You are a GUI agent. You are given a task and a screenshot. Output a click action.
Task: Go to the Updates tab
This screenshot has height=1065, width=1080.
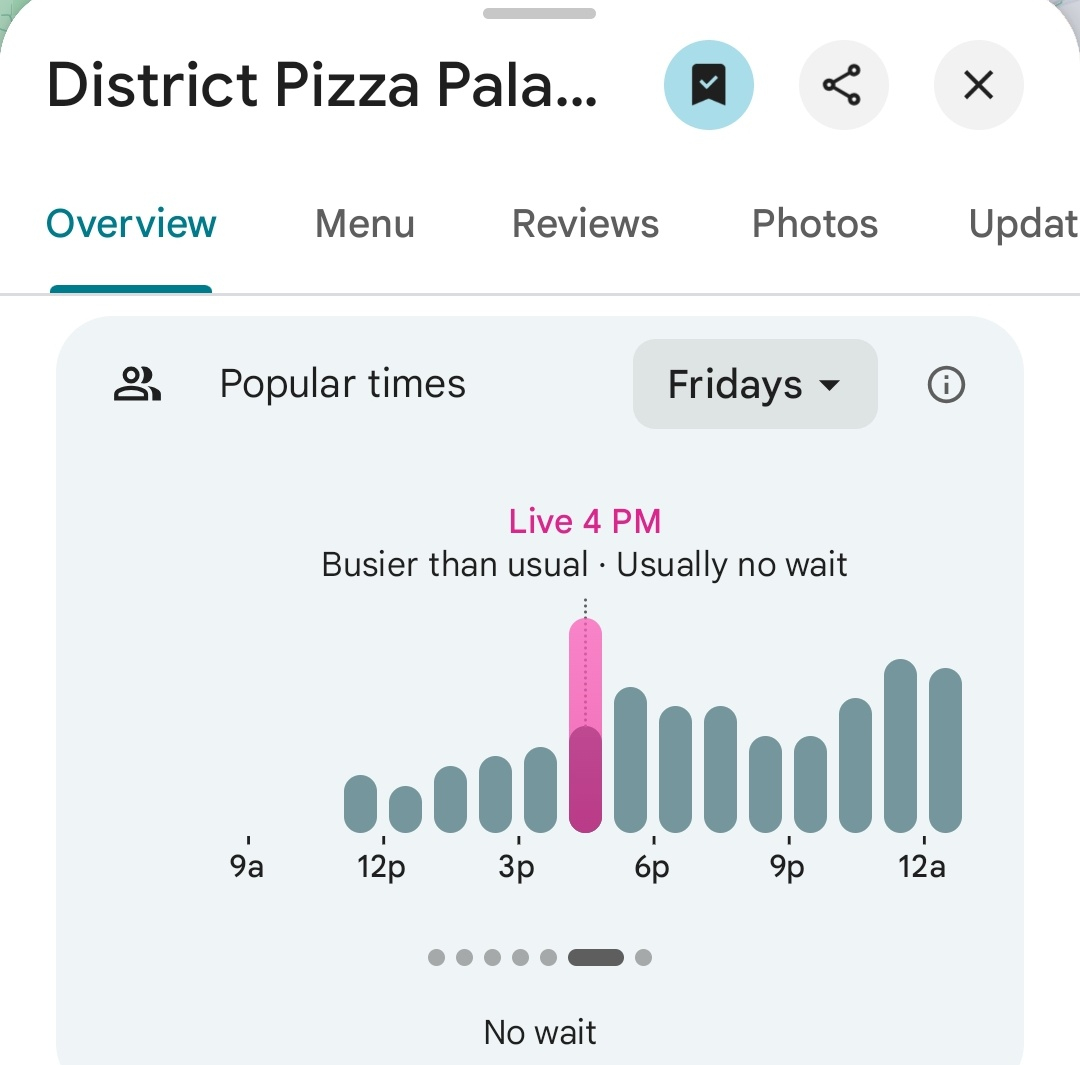(1024, 223)
